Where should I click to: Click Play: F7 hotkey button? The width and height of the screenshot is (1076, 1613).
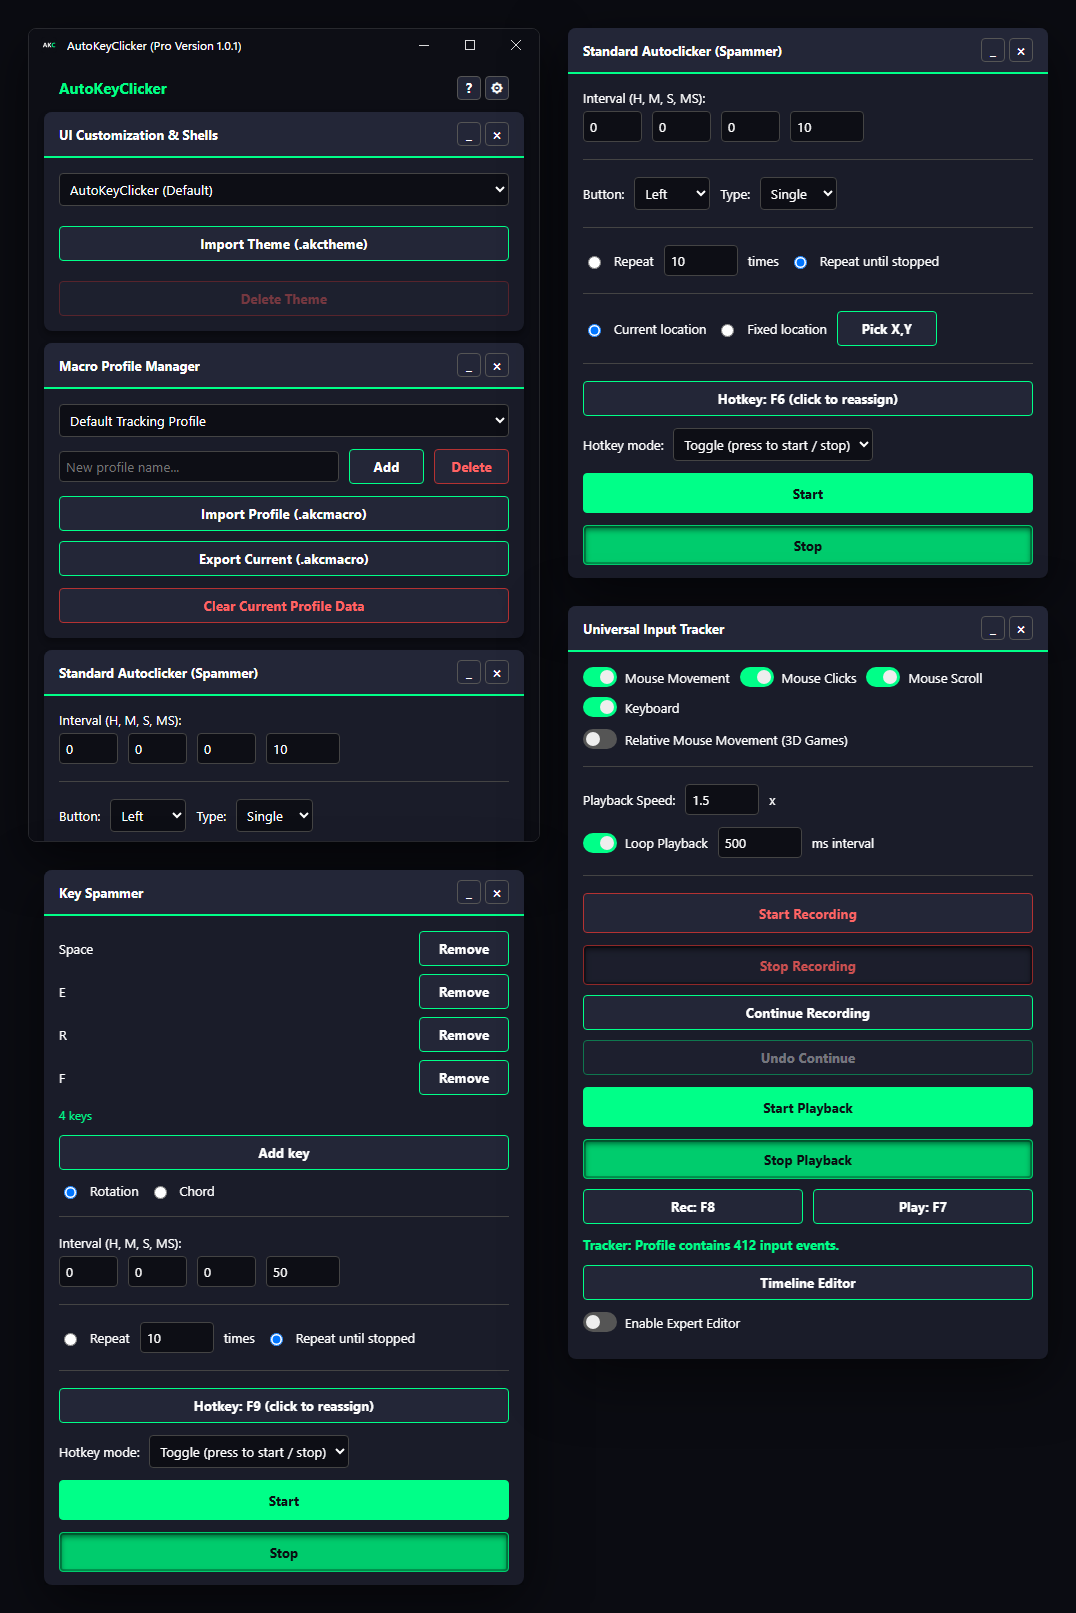pyautogui.click(x=923, y=1207)
